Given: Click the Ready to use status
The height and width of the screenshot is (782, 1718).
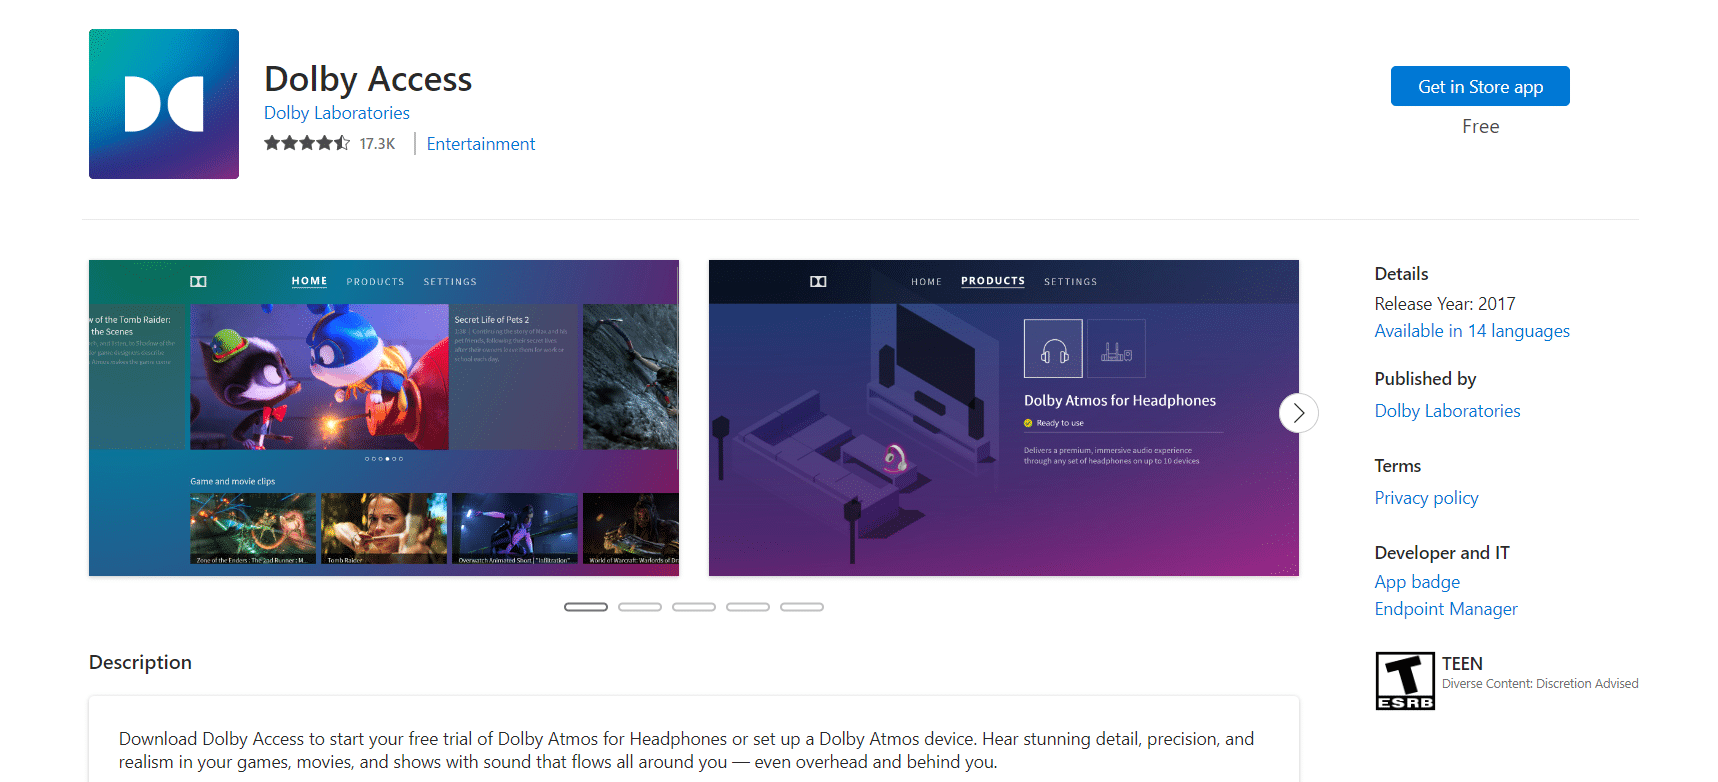Looking at the screenshot, I should pos(1053,423).
